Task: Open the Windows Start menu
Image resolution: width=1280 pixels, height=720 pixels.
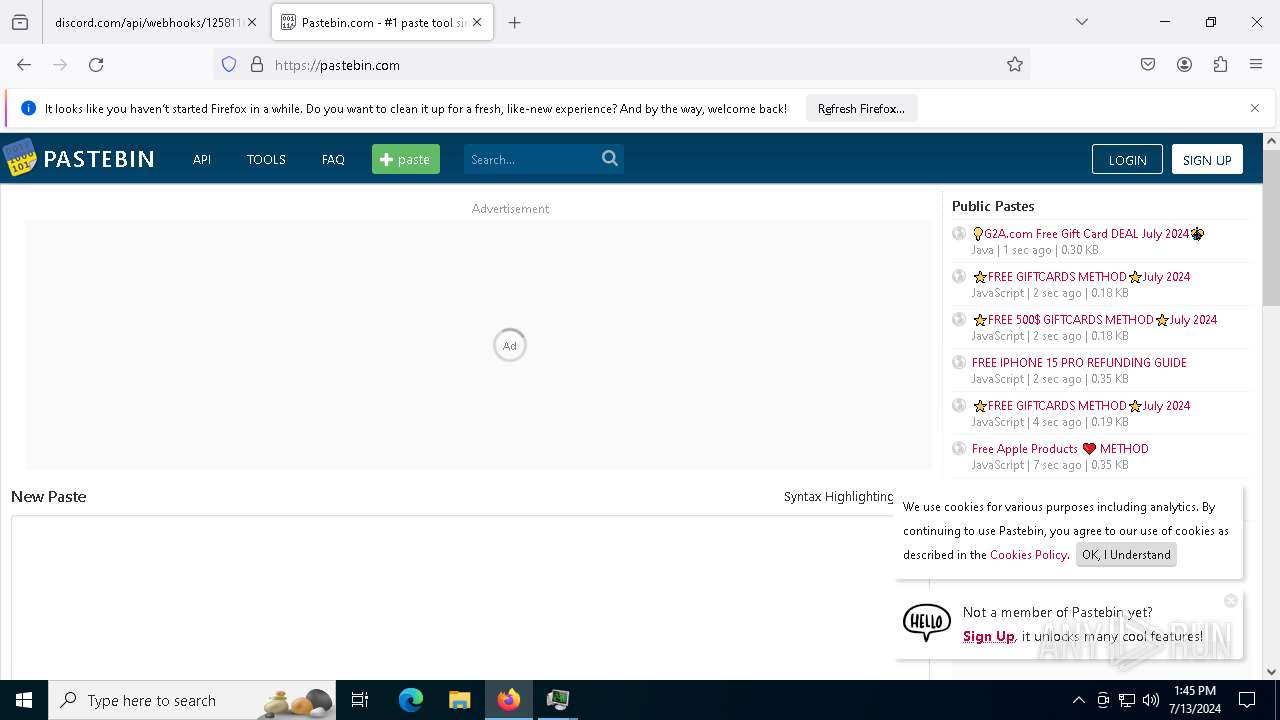Action: coord(24,700)
